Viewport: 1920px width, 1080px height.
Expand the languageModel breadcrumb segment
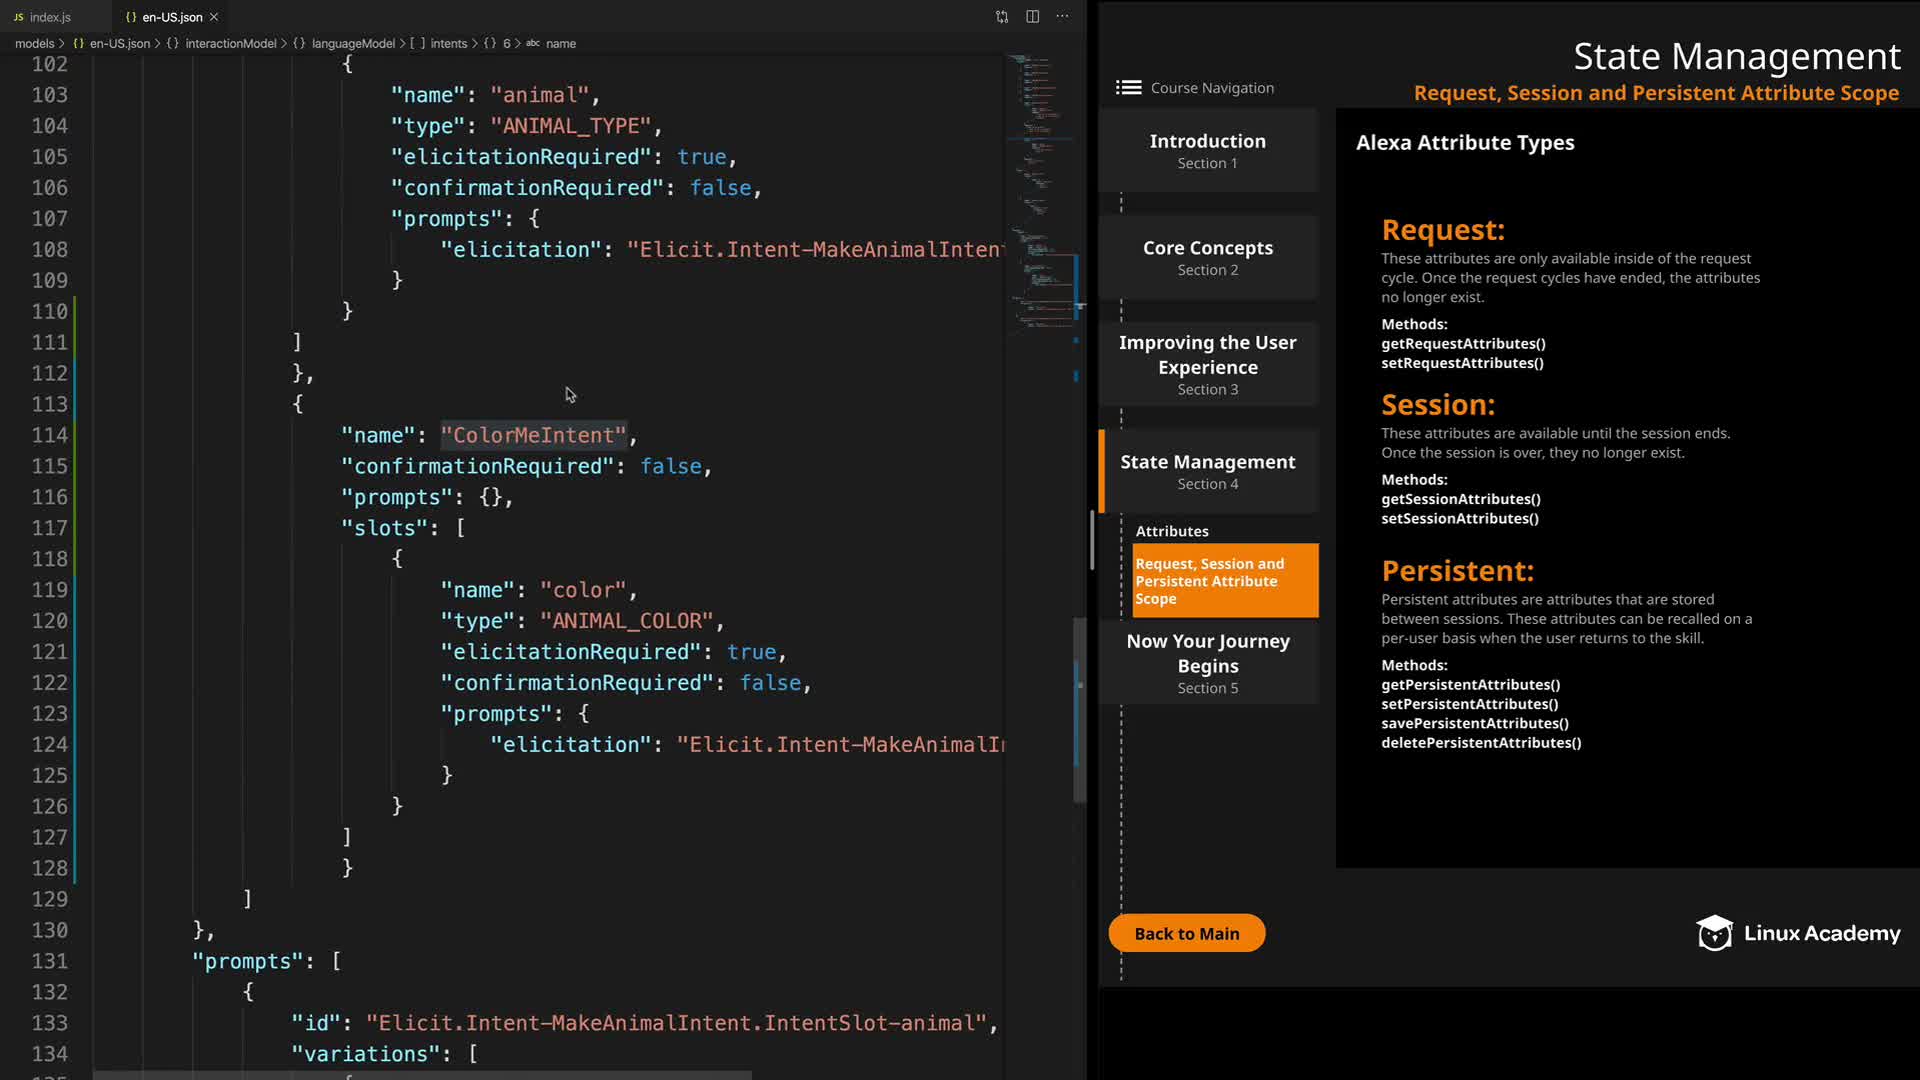(x=352, y=44)
